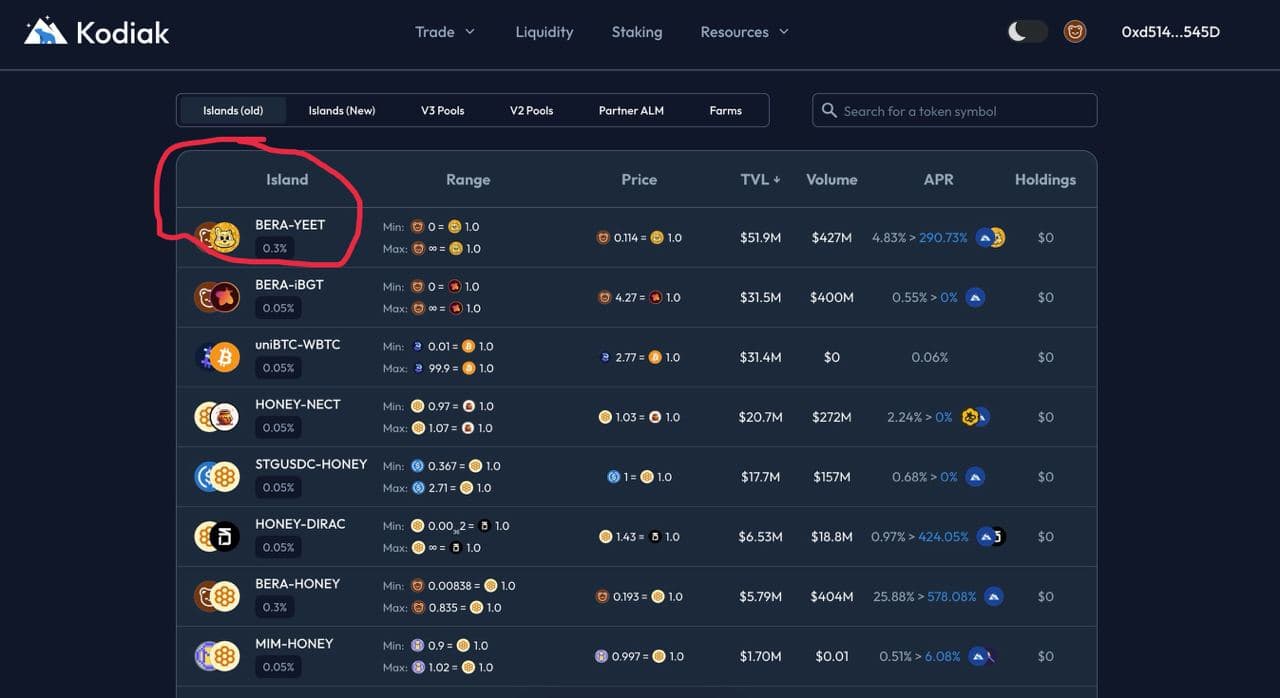Click the uniBTC-WBTC token pair icon
The height and width of the screenshot is (698, 1280).
[x=217, y=357]
